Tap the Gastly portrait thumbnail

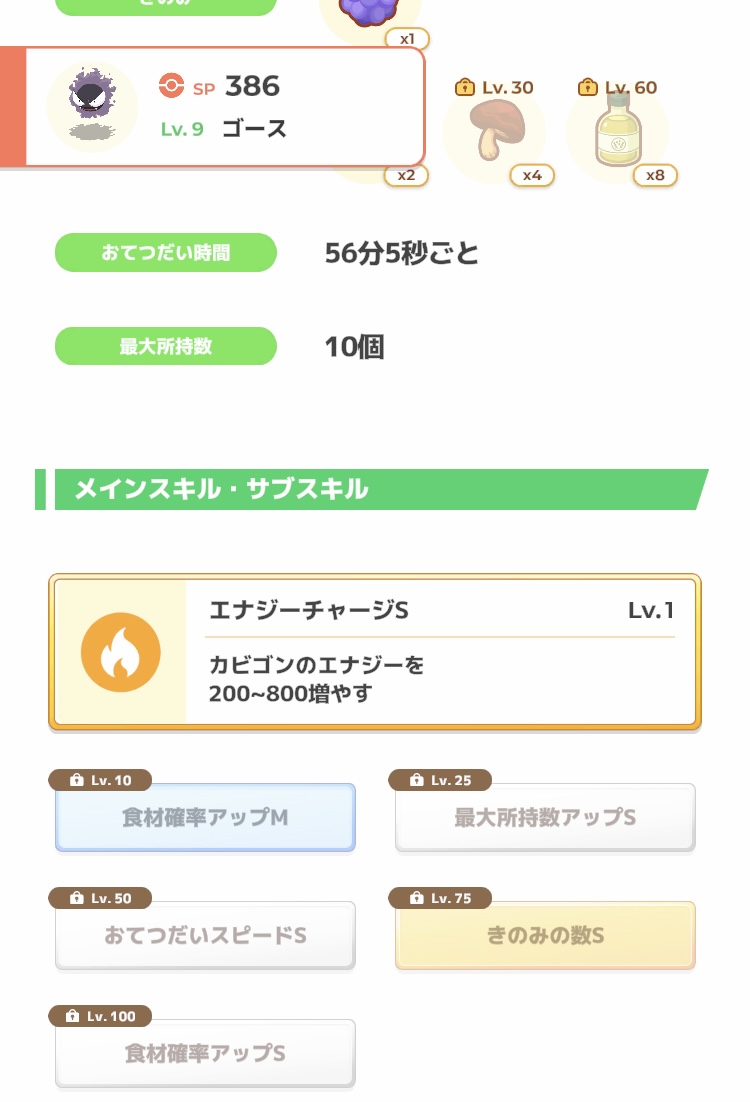[x=92, y=106]
